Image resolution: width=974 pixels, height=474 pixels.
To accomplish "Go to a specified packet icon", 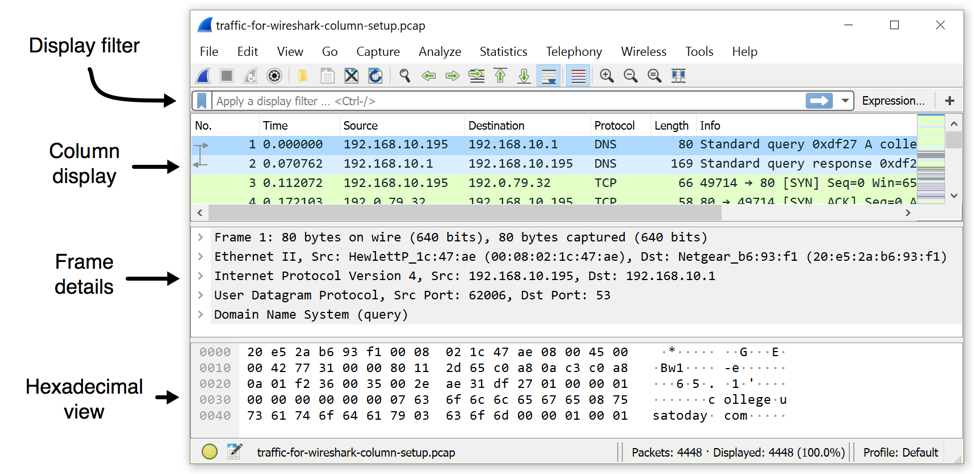I will point(476,76).
